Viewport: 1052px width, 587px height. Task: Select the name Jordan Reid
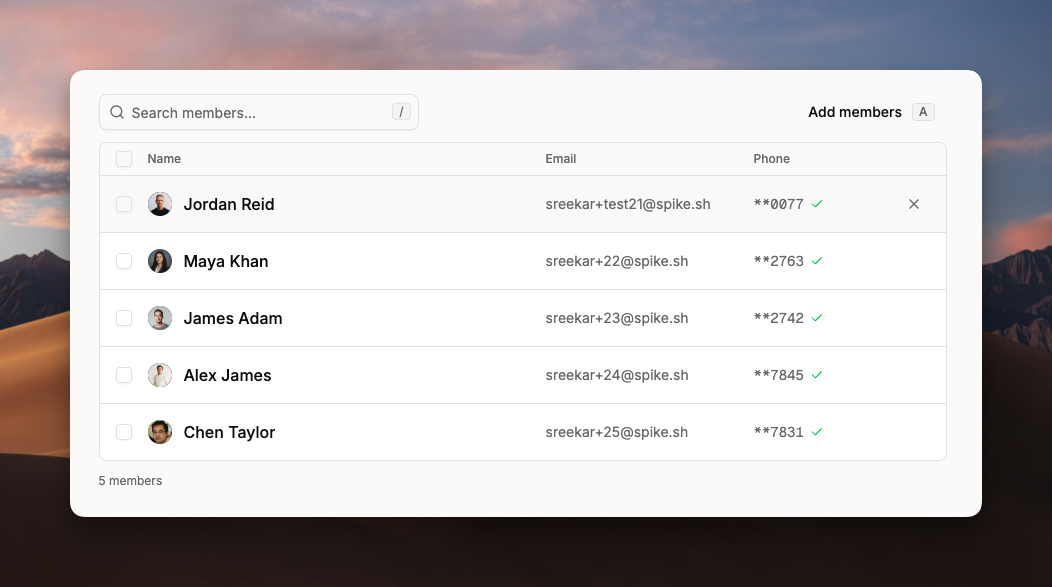(229, 204)
